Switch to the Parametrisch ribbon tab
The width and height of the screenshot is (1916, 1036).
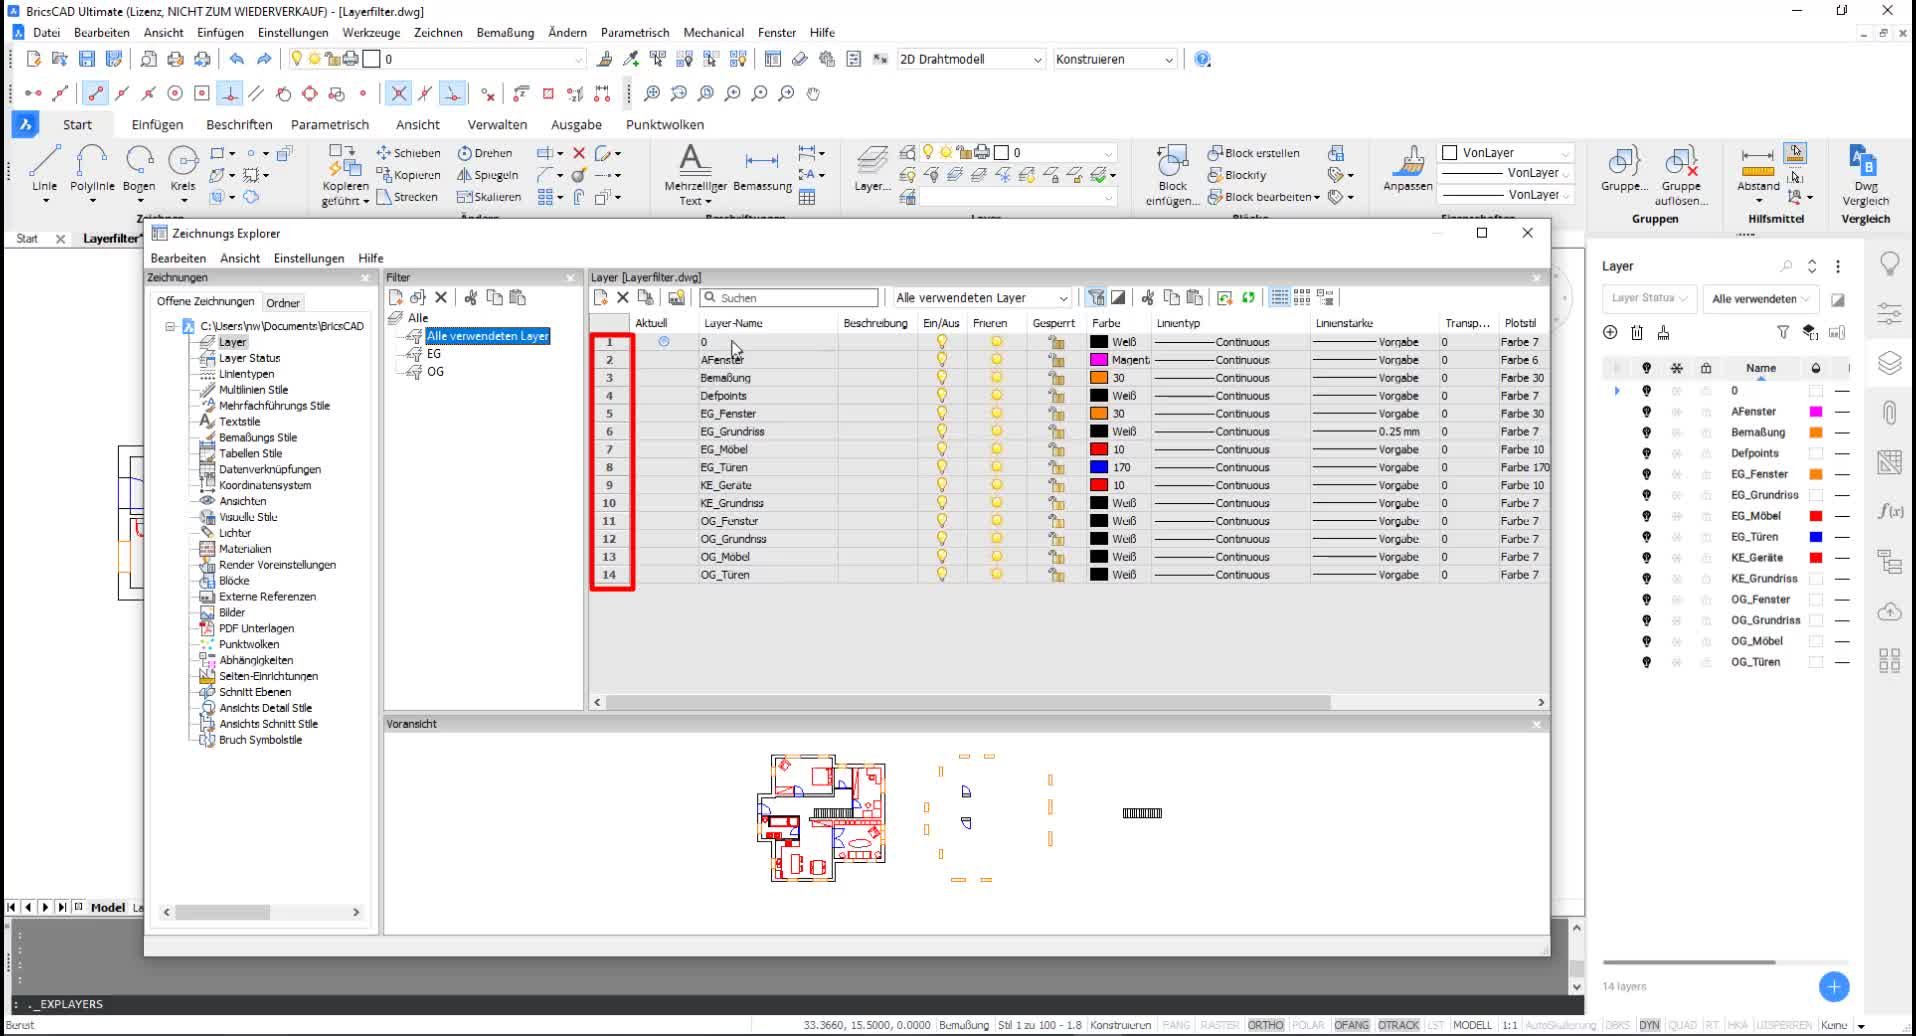pos(330,125)
